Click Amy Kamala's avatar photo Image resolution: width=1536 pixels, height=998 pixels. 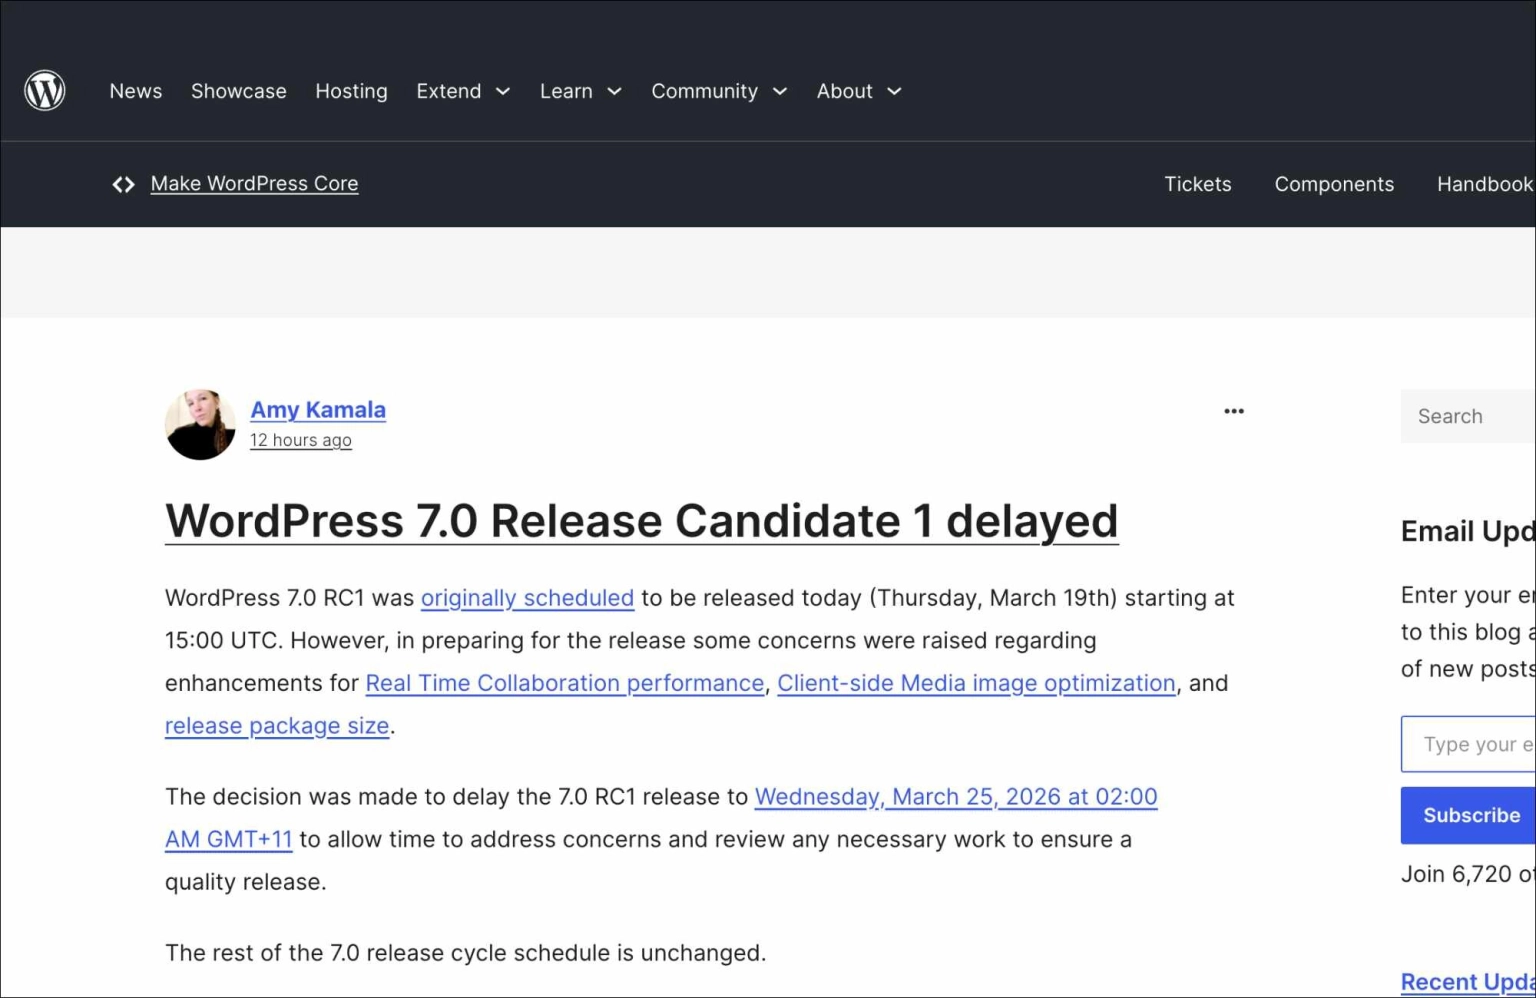(200, 425)
